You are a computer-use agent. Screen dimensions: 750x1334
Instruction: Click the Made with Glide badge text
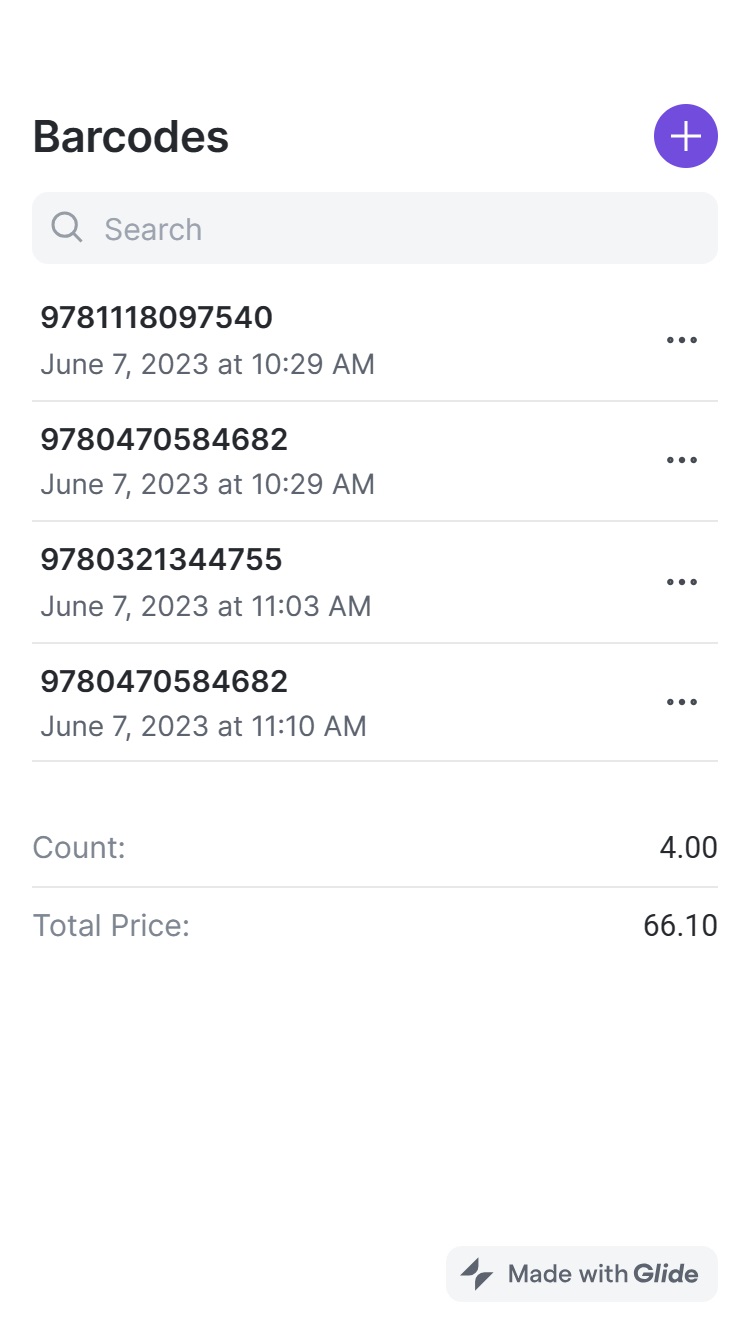[603, 1274]
